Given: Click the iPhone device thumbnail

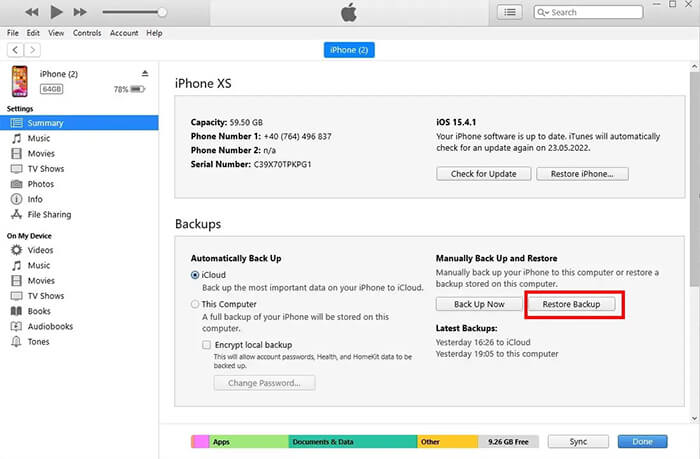Looking at the screenshot, I should 20,81.
